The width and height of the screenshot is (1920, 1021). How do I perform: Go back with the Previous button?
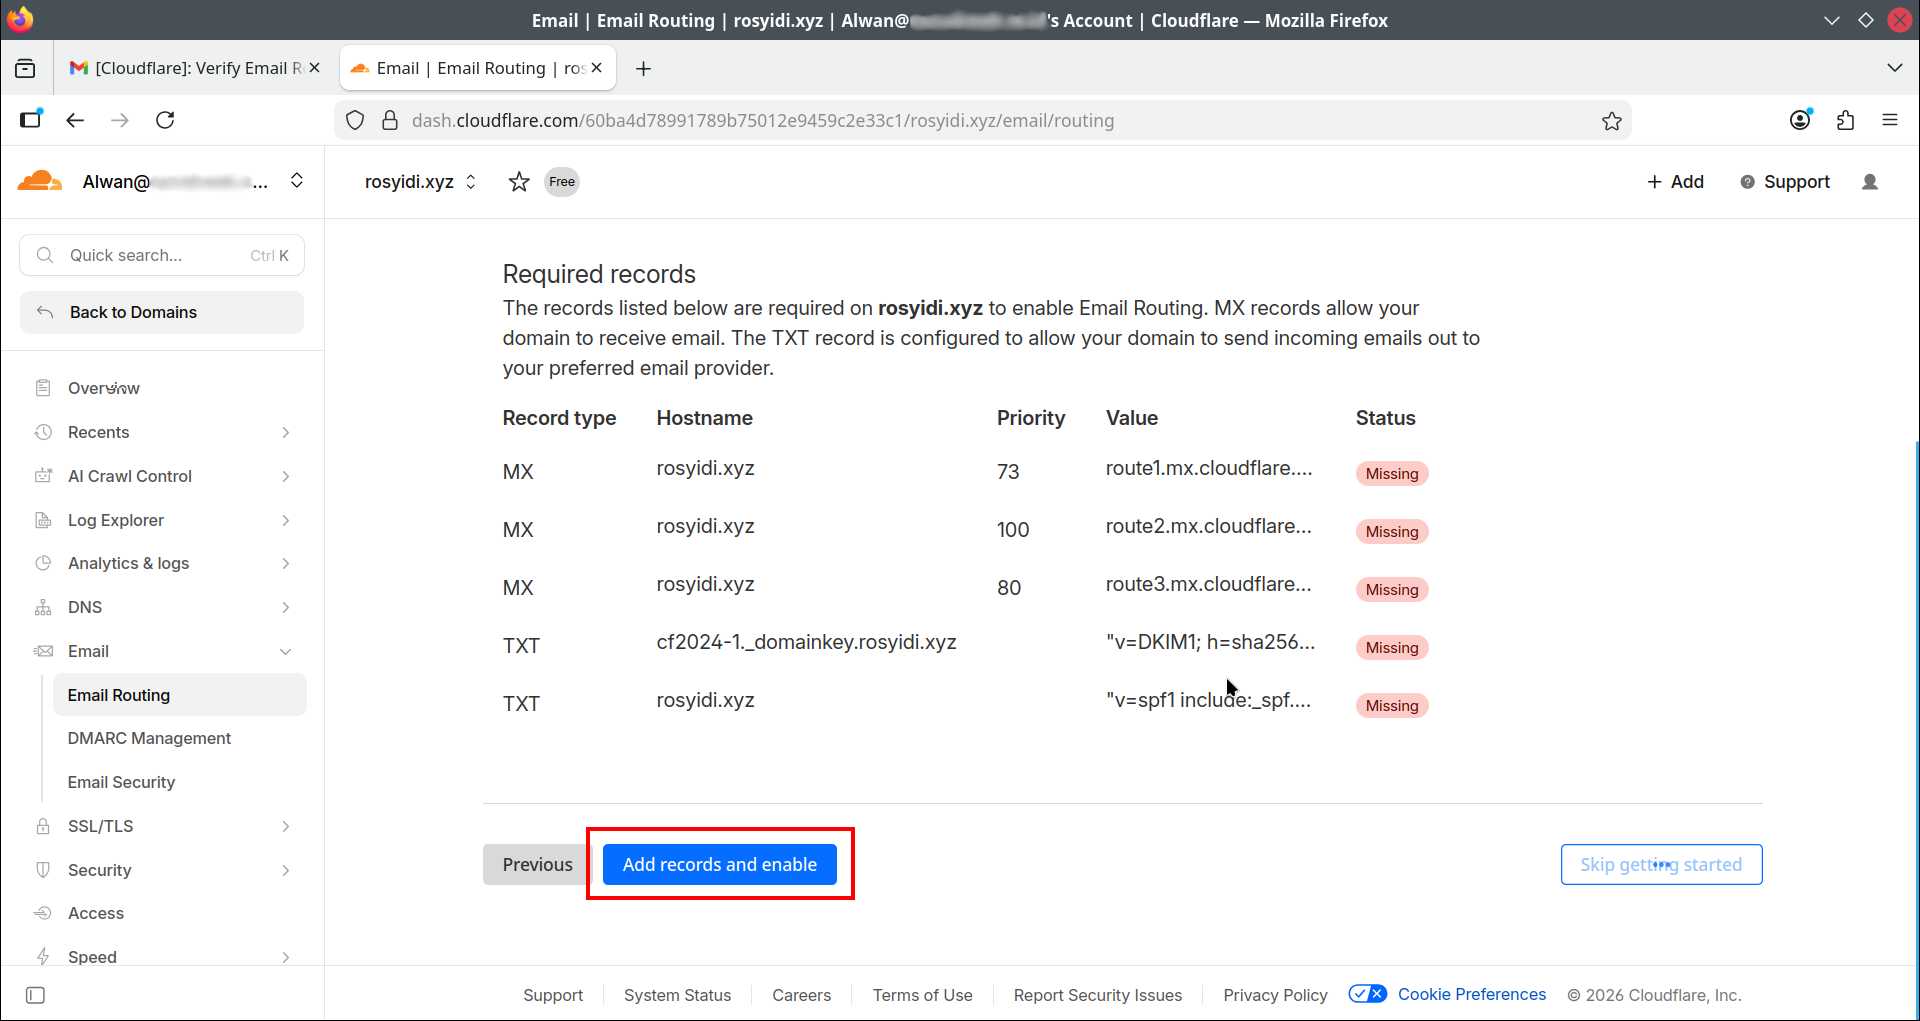coord(537,864)
